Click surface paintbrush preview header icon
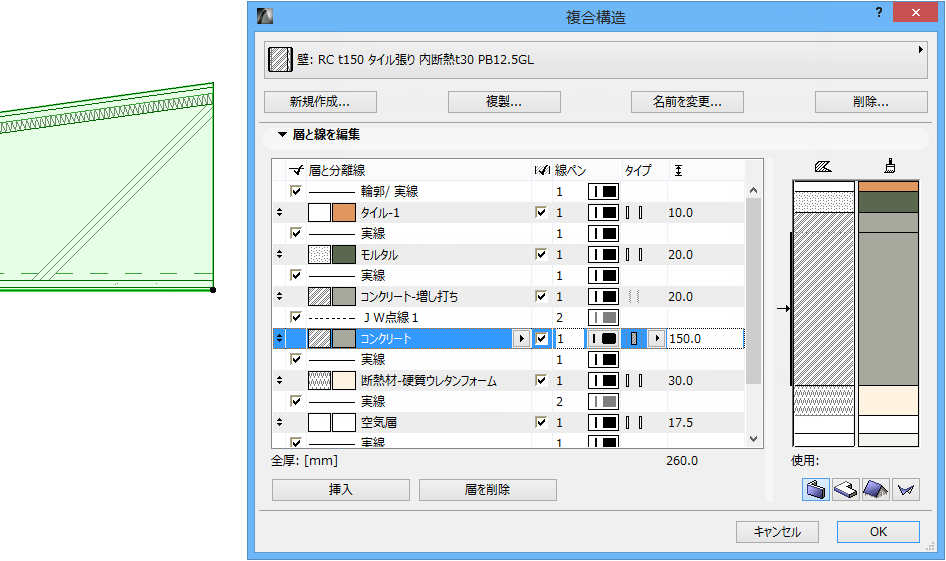This screenshot has height=561, width=946. 889,166
